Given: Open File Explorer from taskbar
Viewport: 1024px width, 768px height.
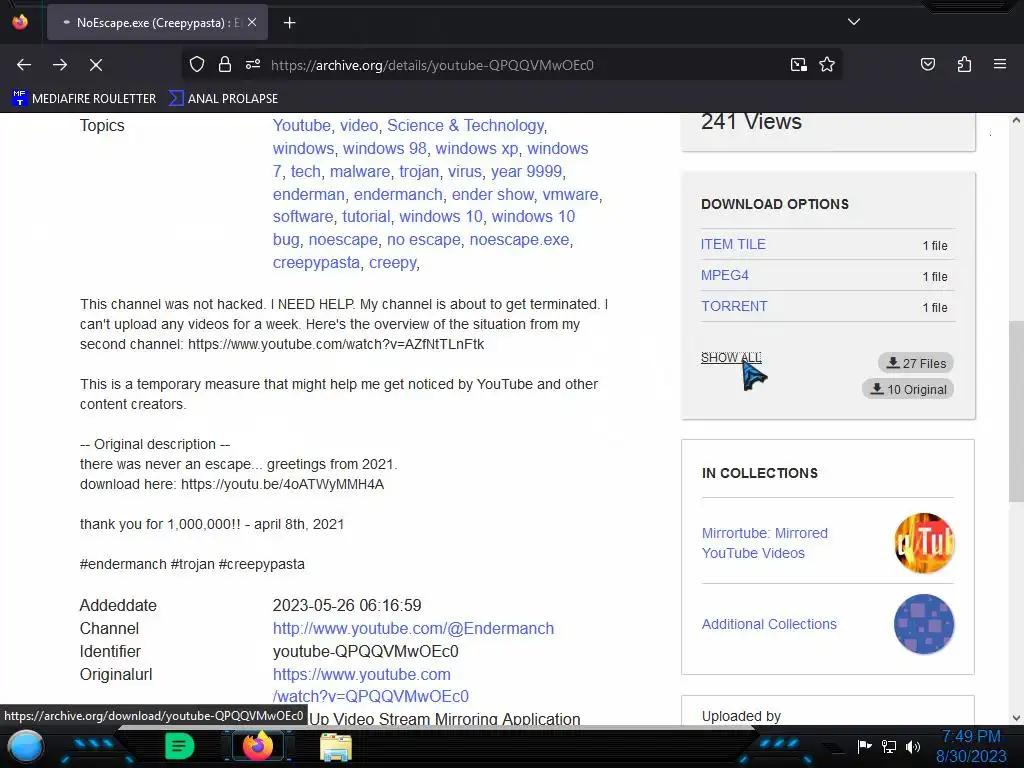Looking at the screenshot, I should pyautogui.click(x=336, y=746).
